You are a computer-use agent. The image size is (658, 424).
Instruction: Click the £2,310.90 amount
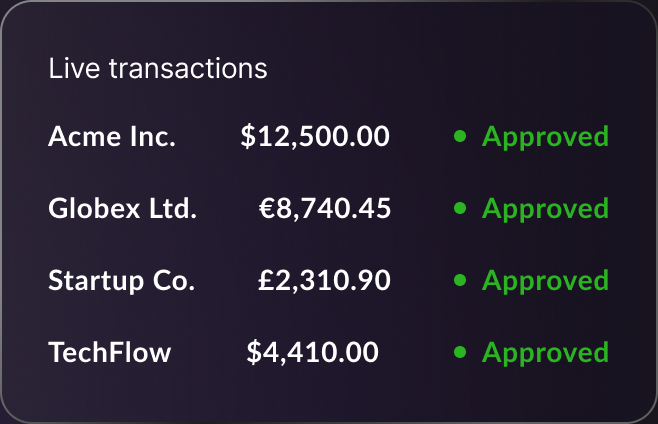pos(324,280)
